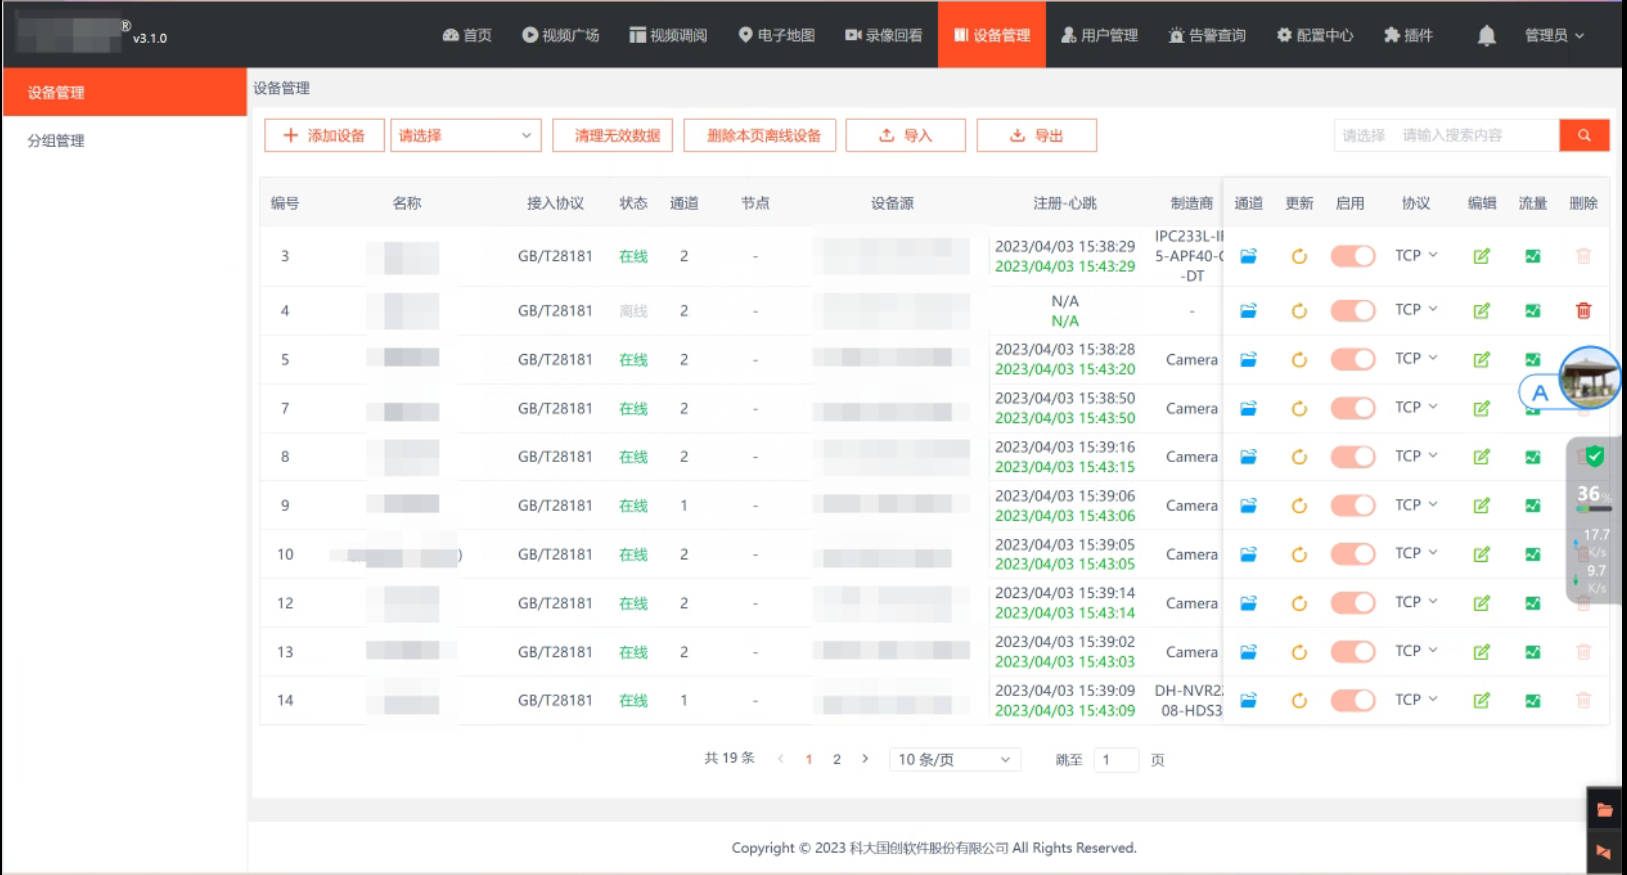
Task: Click the 导入 import button
Action: coord(905,135)
